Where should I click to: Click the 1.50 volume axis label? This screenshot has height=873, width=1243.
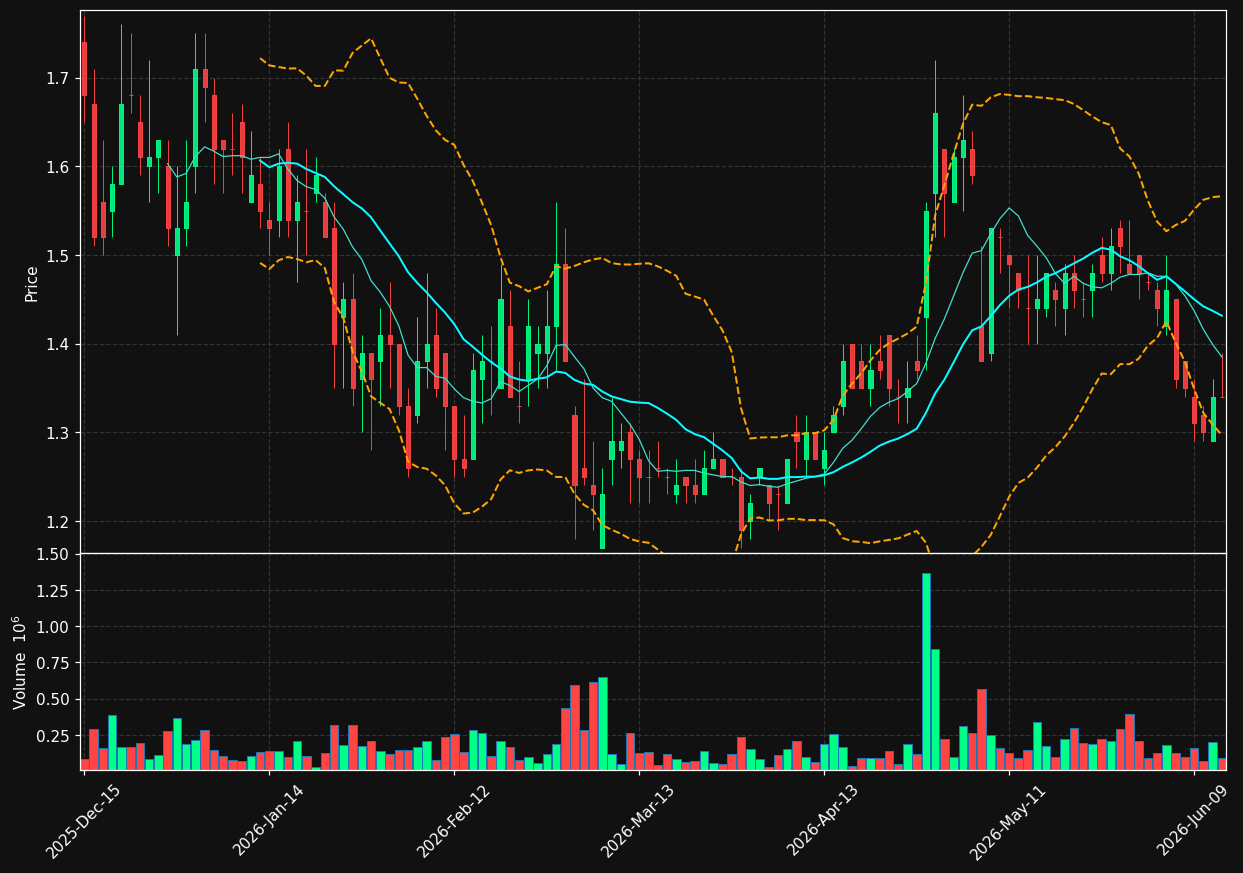tap(55, 554)
